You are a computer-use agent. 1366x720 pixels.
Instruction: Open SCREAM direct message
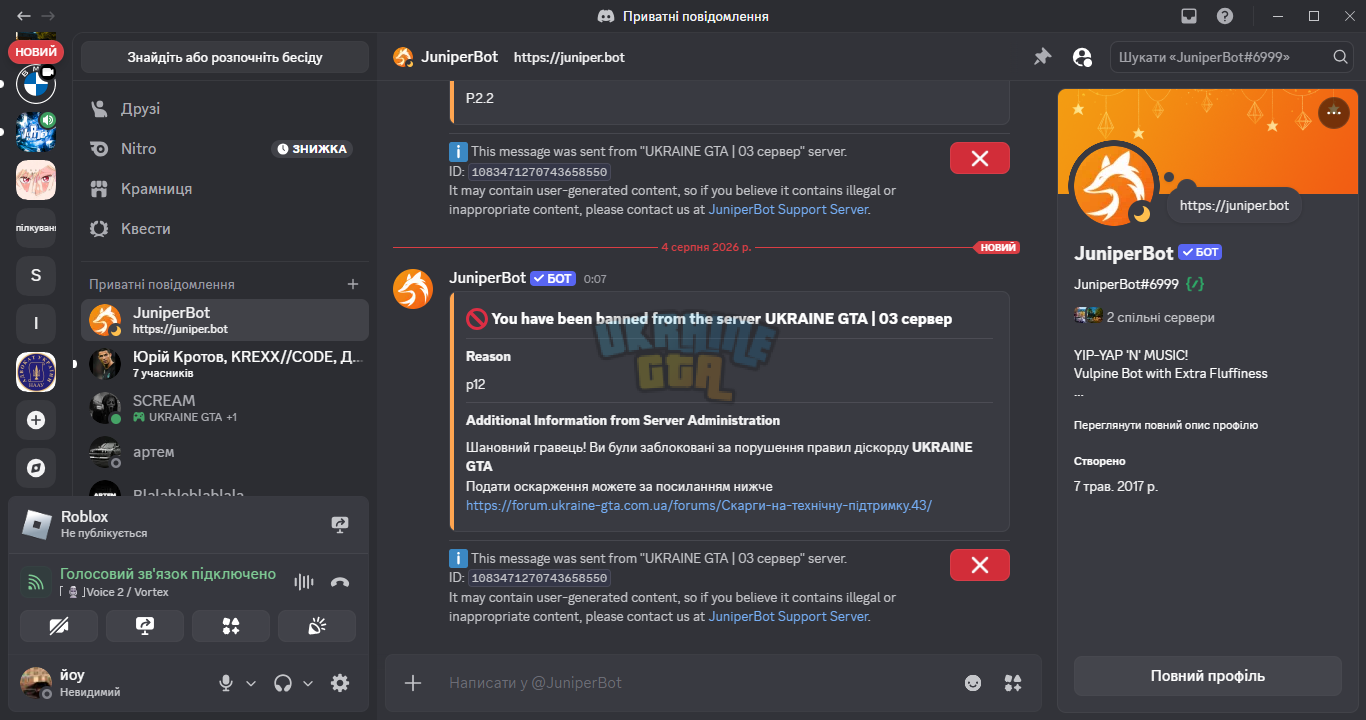(x=225, y=408)
